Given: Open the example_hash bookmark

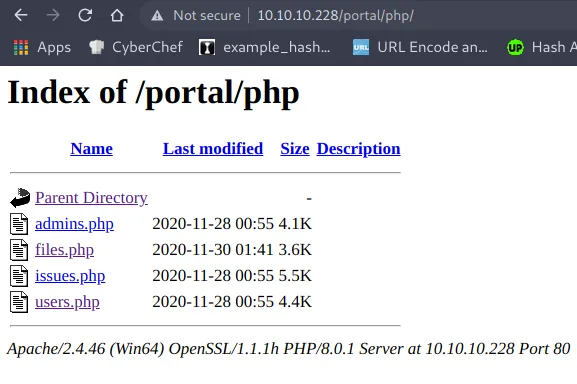Looking at the screenshot, I should pyautogui.click(x=264, y=47).
